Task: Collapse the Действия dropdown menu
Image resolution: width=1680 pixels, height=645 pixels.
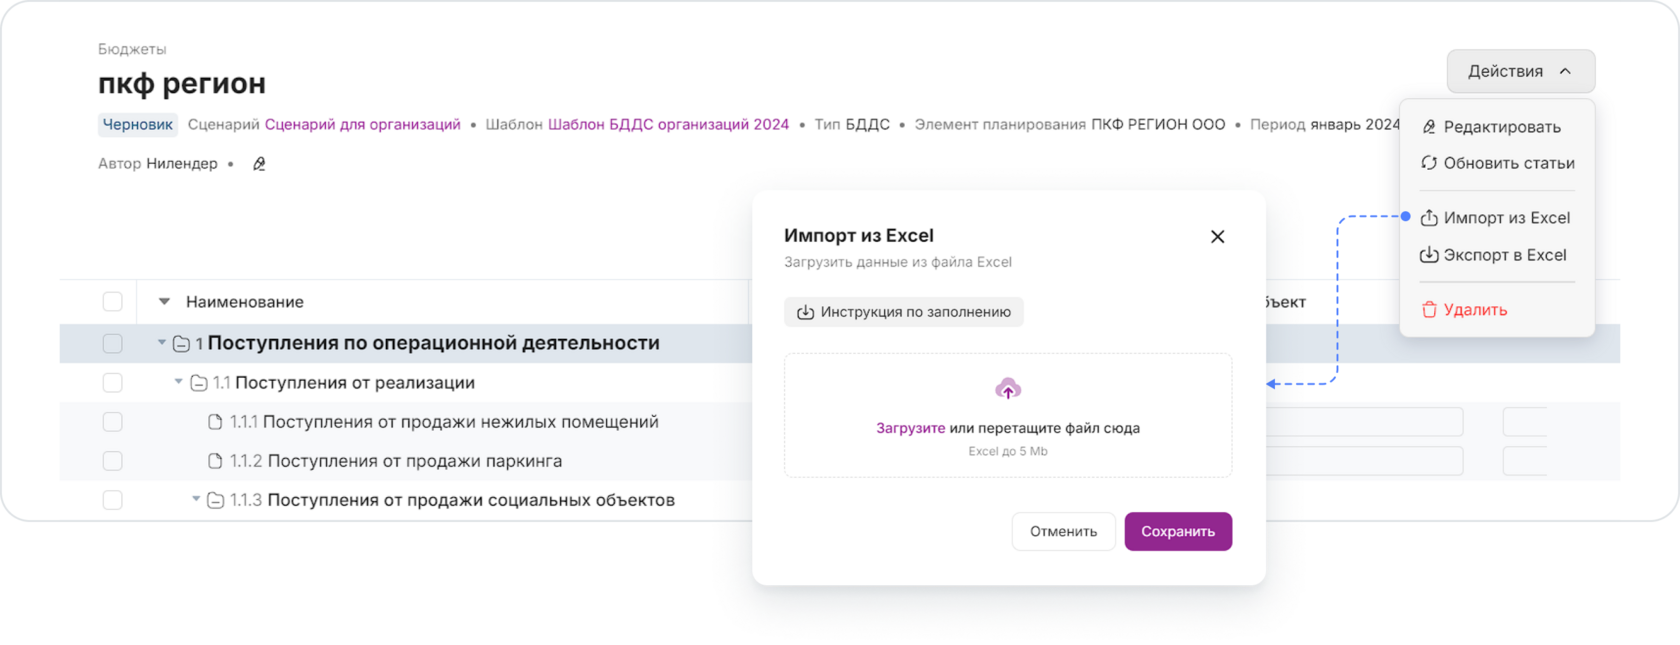Action: pyautogui.click(x=1520, y=71)
